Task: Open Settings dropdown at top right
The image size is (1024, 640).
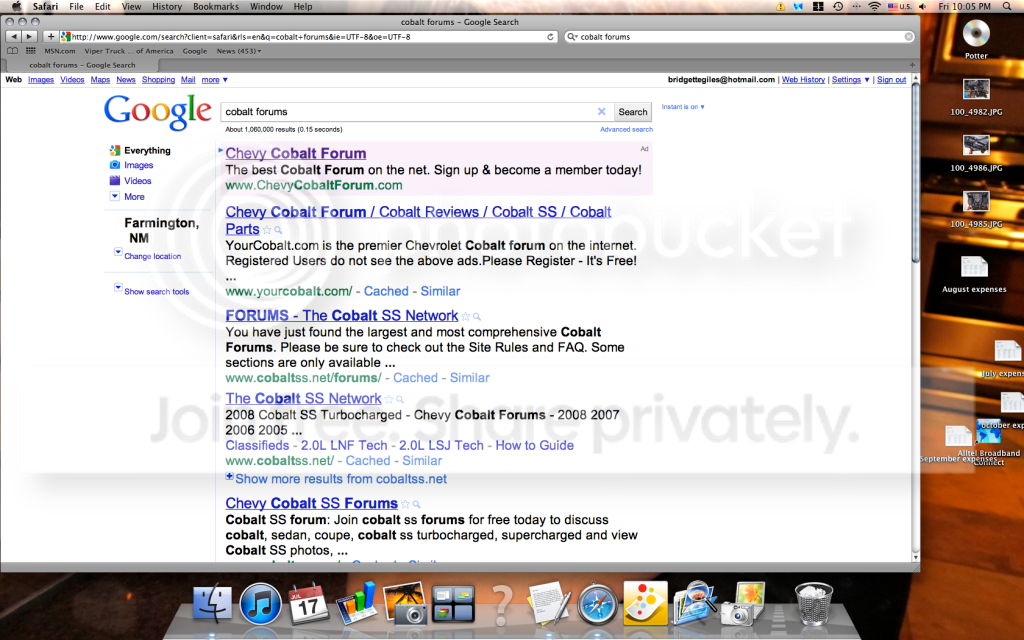Action: 850,80
